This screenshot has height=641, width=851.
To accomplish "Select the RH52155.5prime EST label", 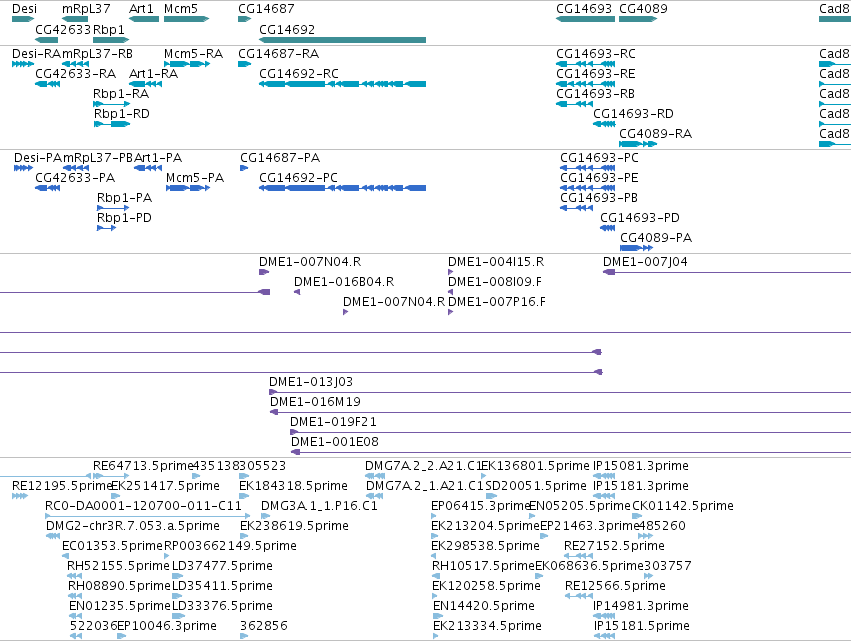I will coord(118,567).
